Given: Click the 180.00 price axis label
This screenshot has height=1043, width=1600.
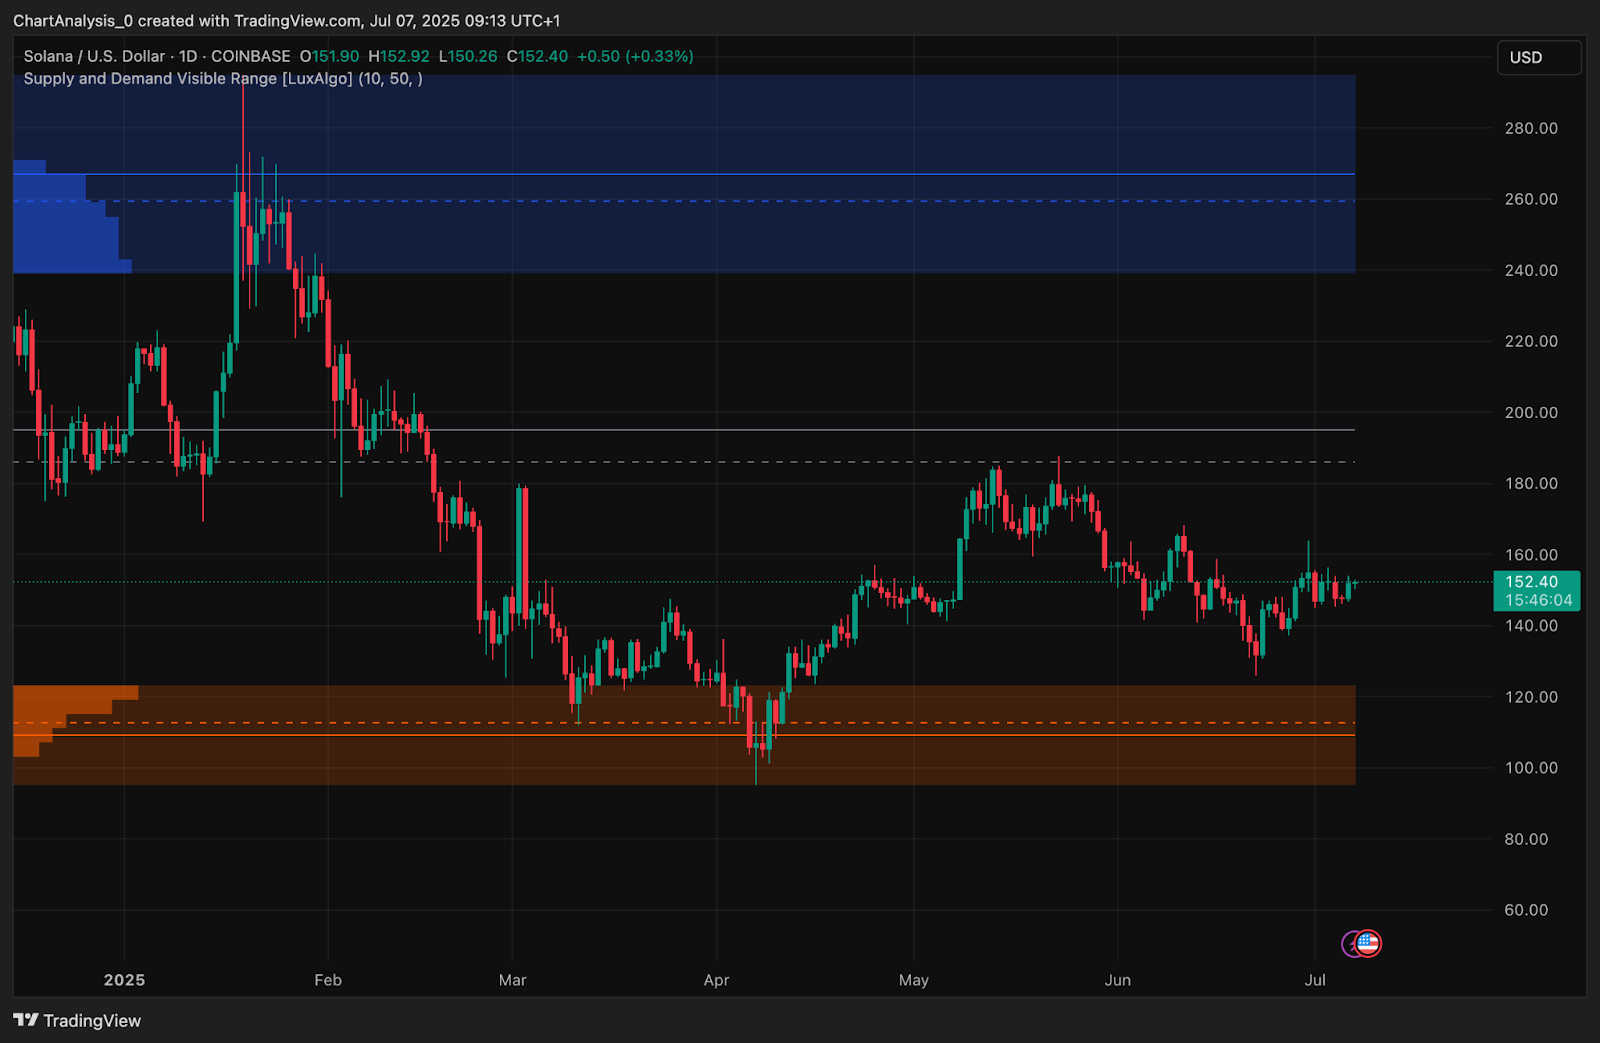Looking at the screenshot, I should 1531,483.
